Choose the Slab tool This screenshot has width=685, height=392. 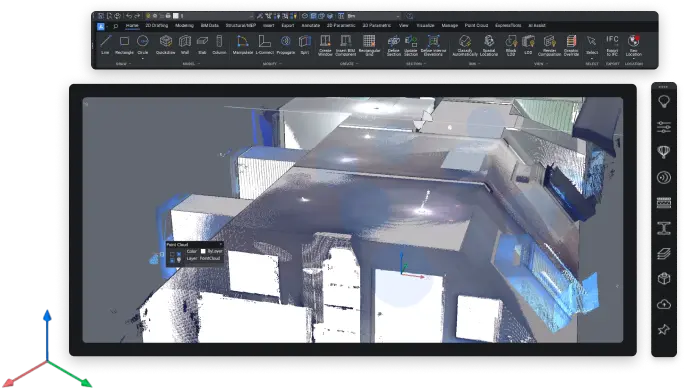[x=202, y=45]
